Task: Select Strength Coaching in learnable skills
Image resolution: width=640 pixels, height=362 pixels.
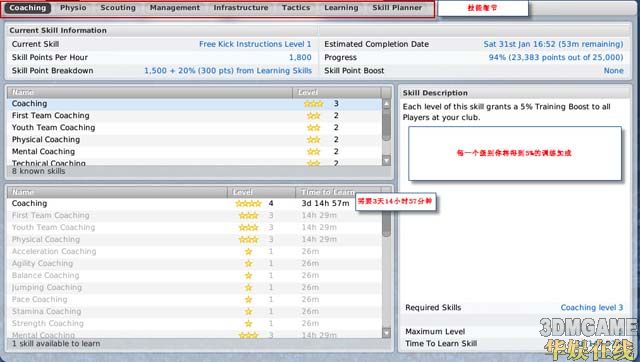Action: pyautogui.click(x=194, y=323)
